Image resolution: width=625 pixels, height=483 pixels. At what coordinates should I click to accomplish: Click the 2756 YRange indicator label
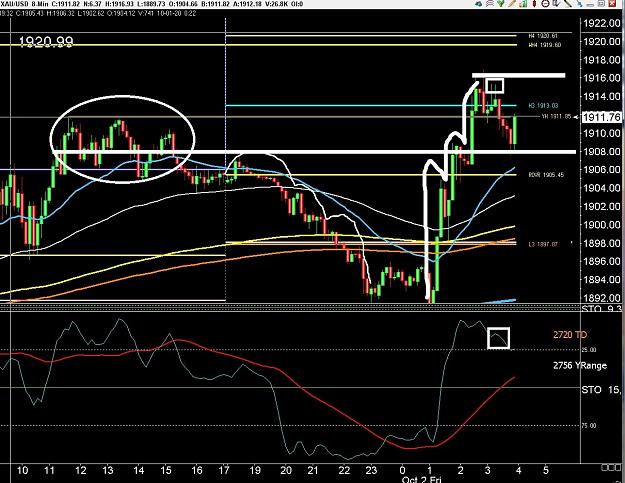pyautogui.click(x=580, y=365)
